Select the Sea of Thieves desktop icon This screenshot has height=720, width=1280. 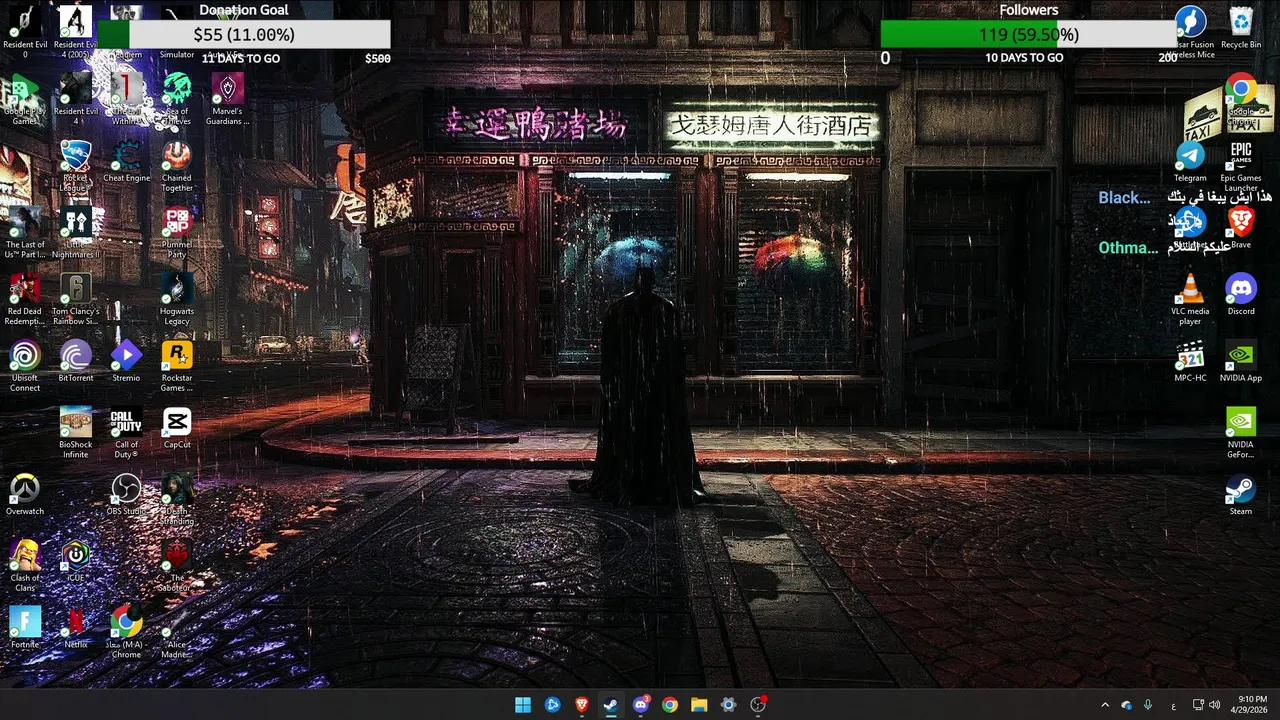coord(177,100)
